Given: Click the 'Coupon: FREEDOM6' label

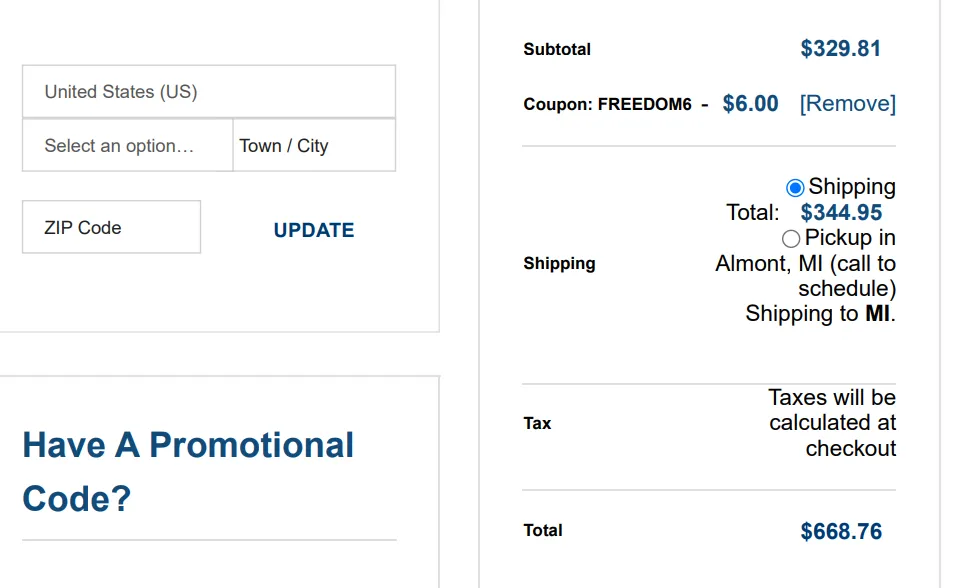Looking at the screenshot, I should point(607,105).
